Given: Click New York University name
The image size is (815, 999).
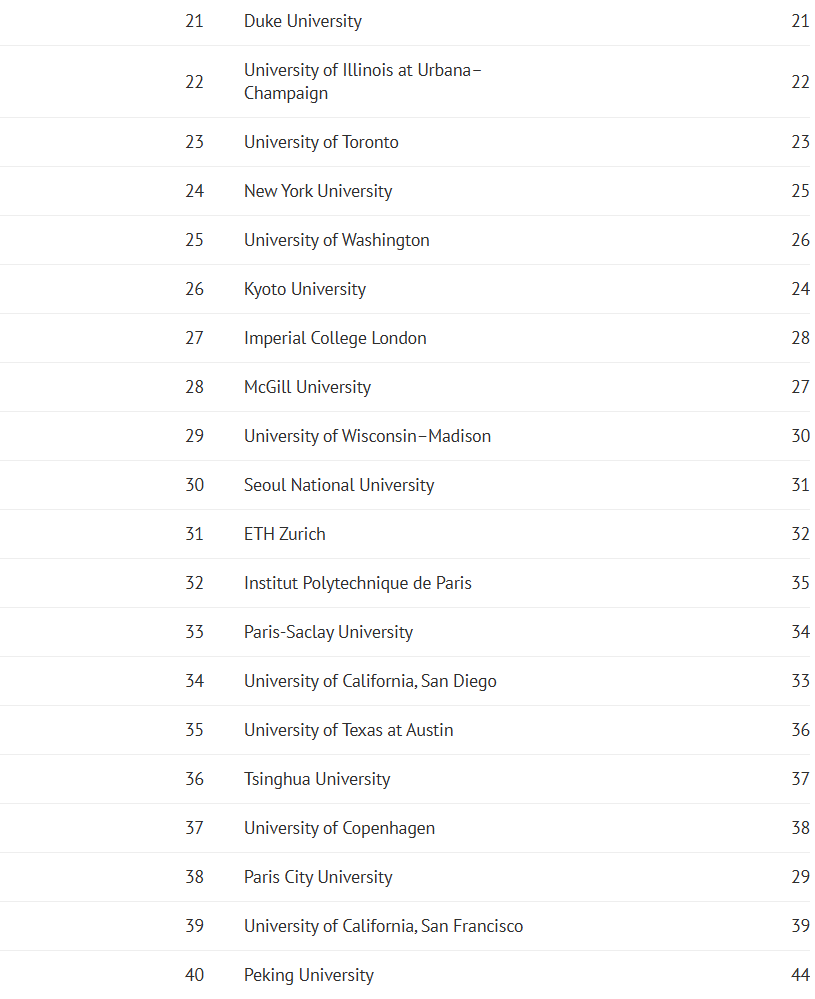Looking at the screenshot, I should click(318, 191).
